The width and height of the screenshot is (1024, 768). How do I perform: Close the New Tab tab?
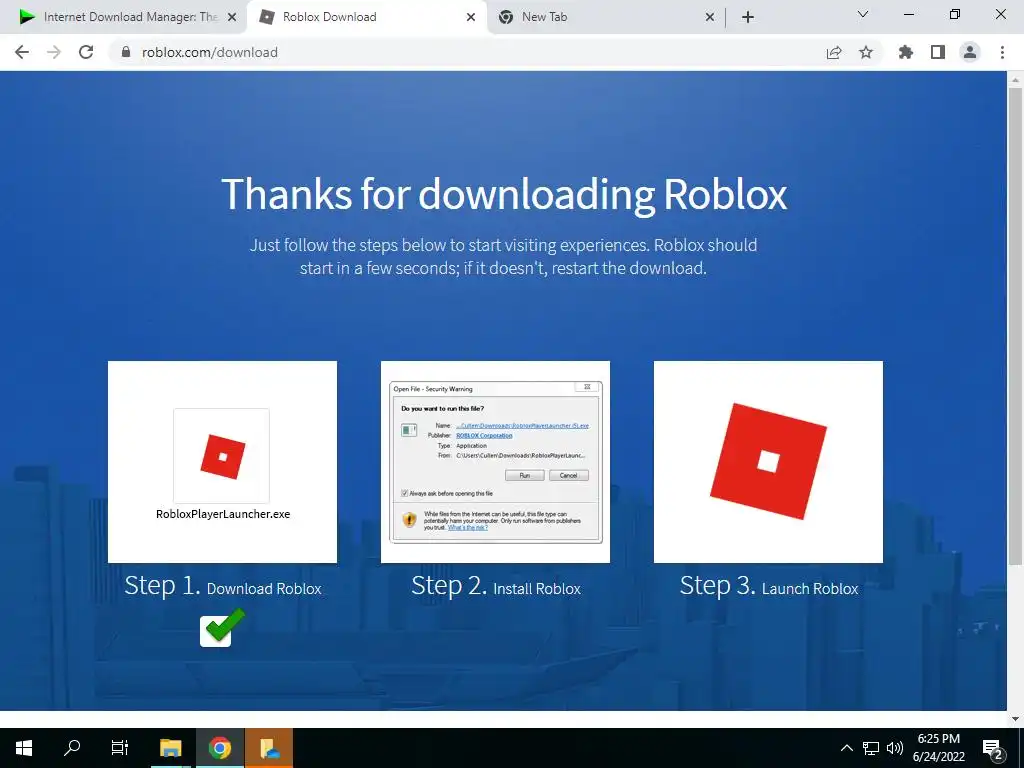[710, 18]
